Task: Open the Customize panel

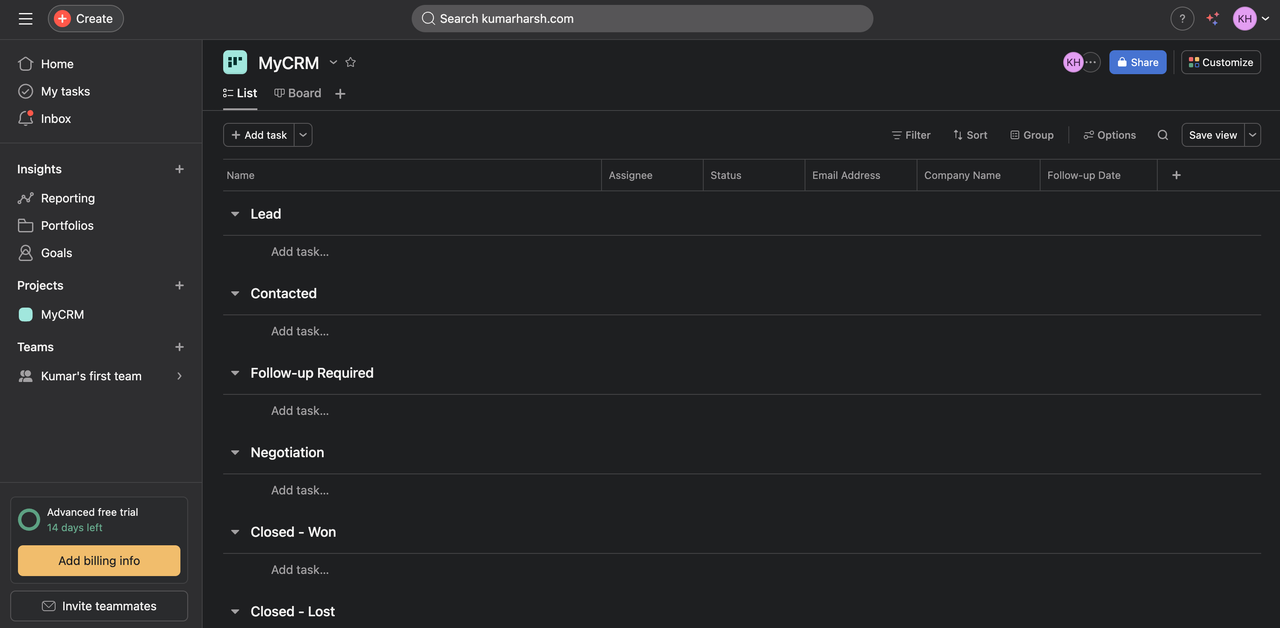Action: point(1220,61)
